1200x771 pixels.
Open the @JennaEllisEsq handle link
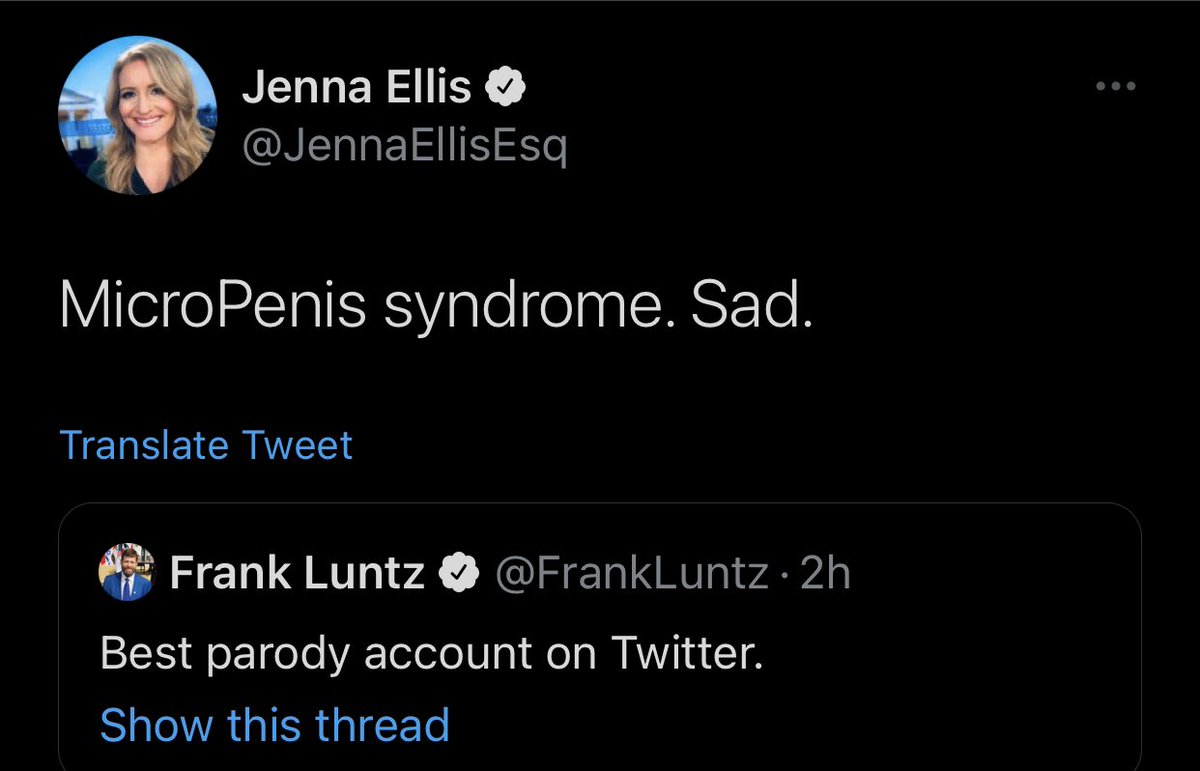[x=404, y=149]
